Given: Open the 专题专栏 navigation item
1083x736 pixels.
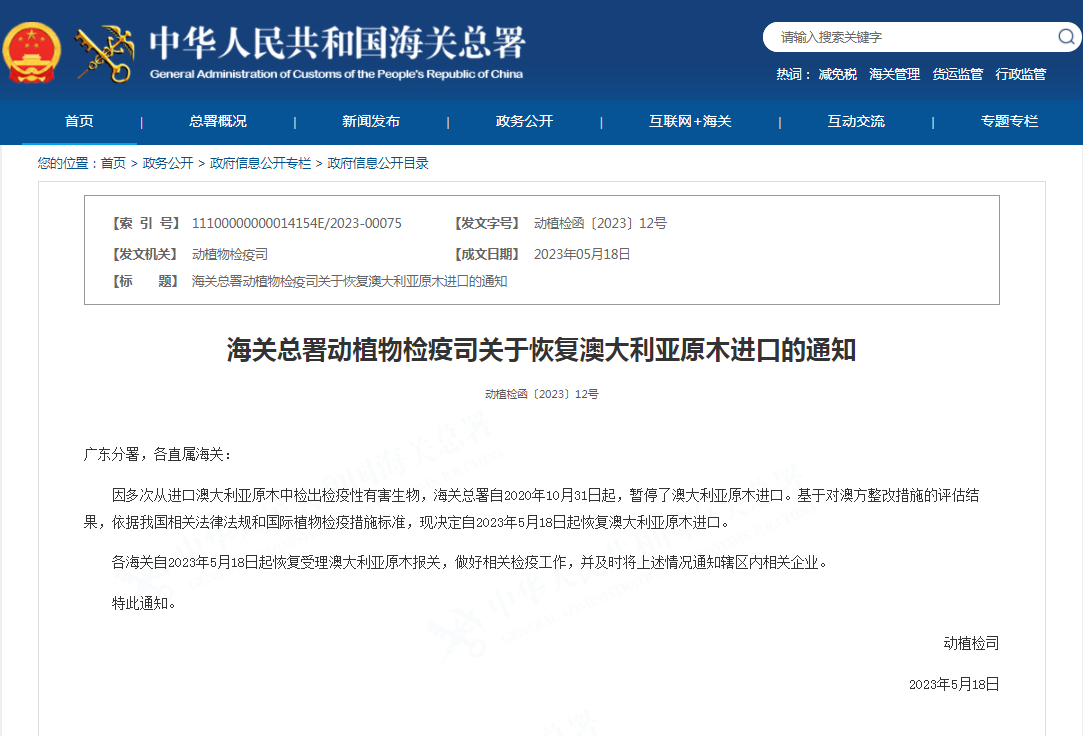Looking at the screenshot, I should click(x=1009, y=121).
